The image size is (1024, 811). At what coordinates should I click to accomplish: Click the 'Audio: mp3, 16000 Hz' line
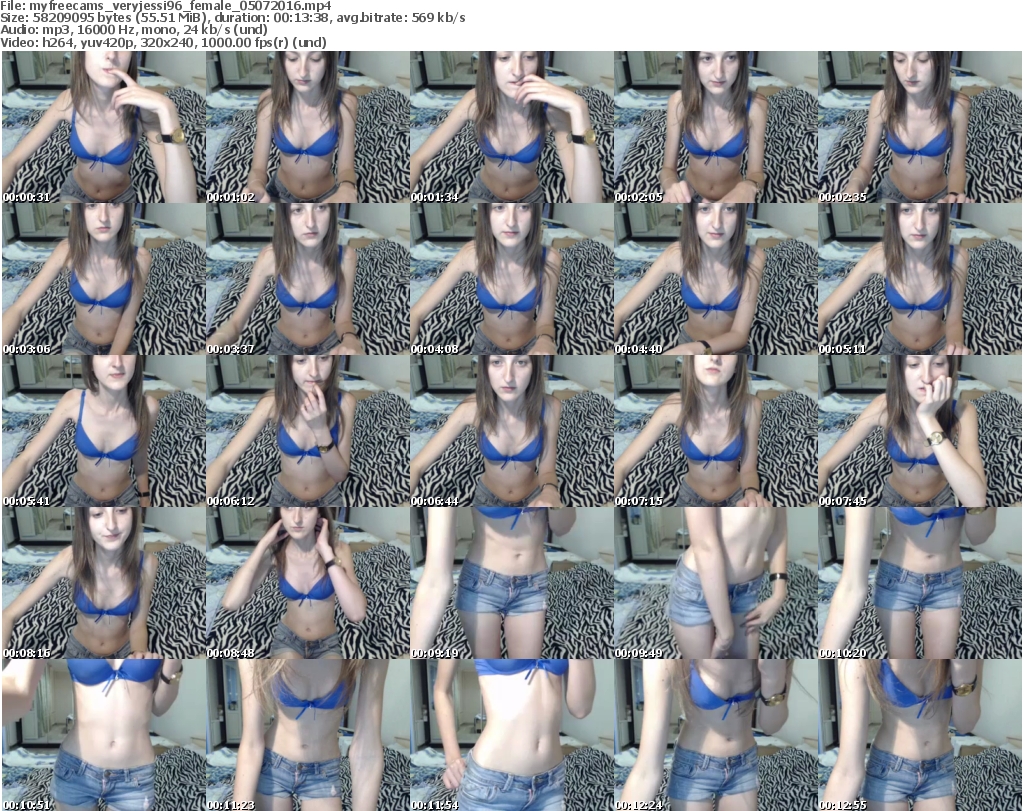135,30
